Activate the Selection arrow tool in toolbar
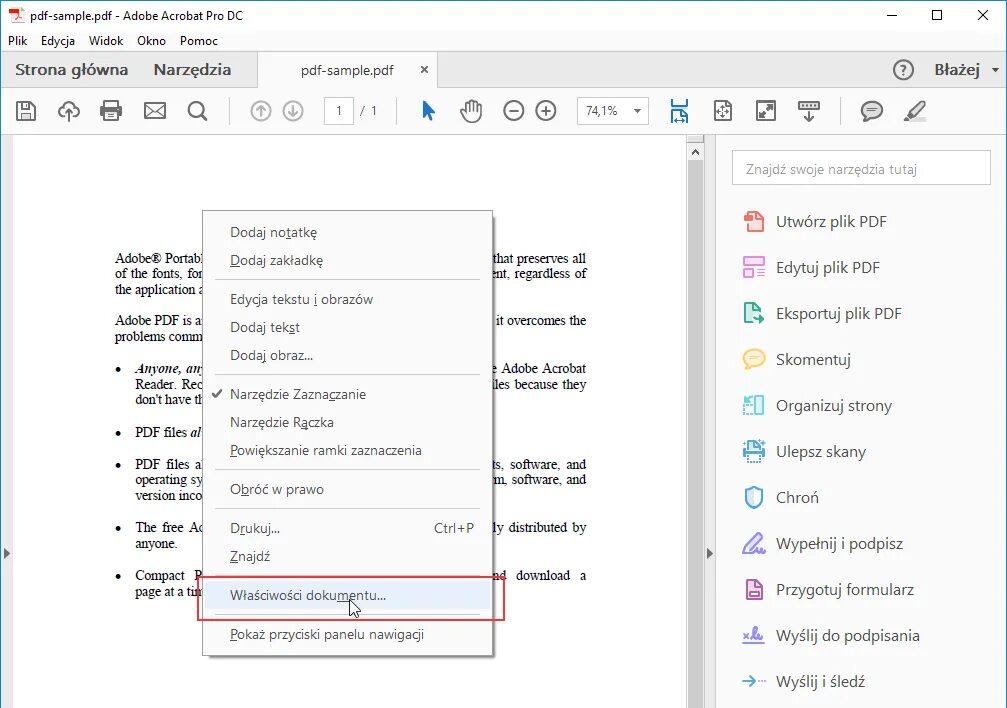 pyautogui.click(x=428, y=111)
